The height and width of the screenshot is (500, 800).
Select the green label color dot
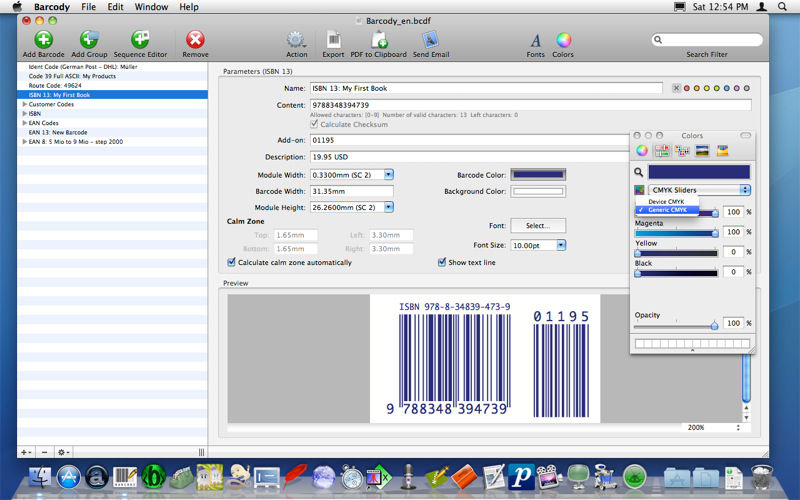(716, 88)
